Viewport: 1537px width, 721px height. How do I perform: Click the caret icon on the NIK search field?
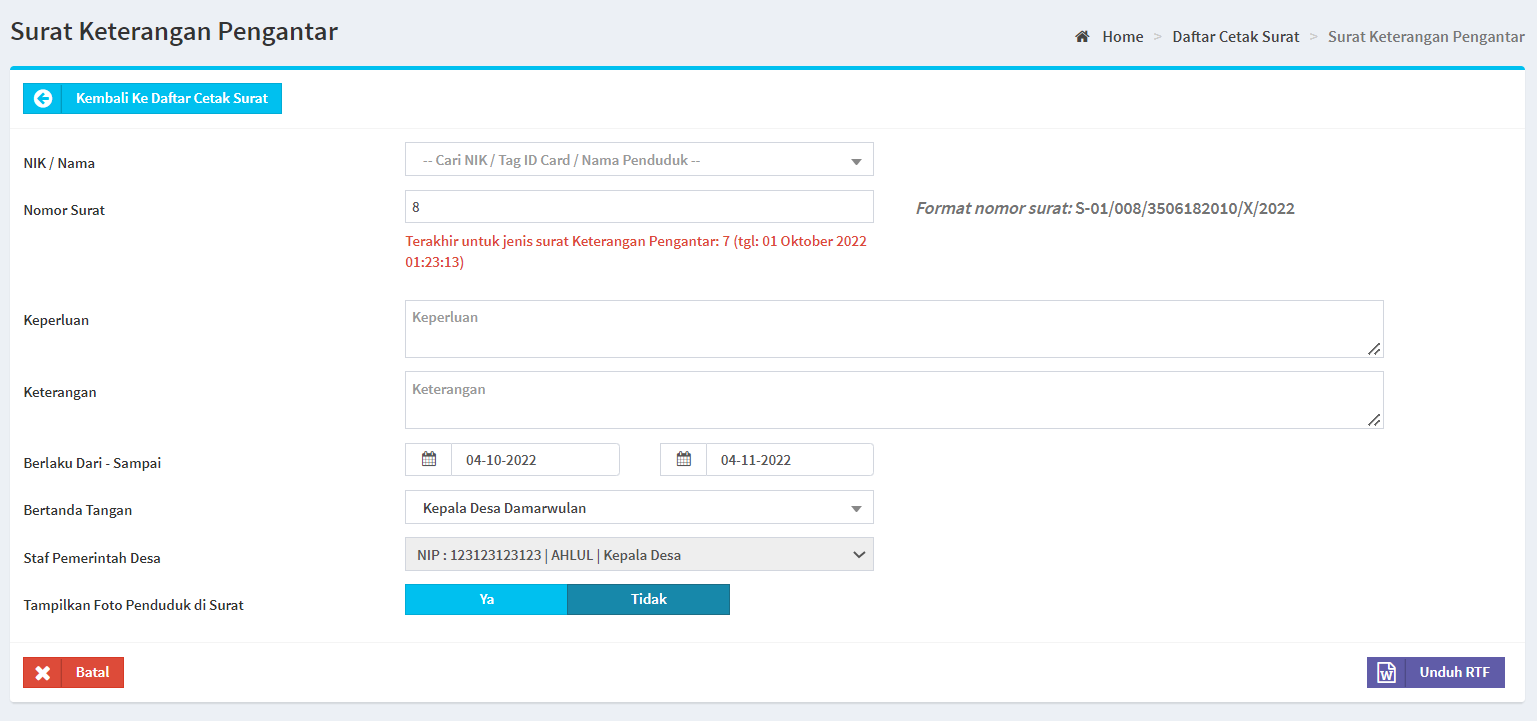coord(856,159)
